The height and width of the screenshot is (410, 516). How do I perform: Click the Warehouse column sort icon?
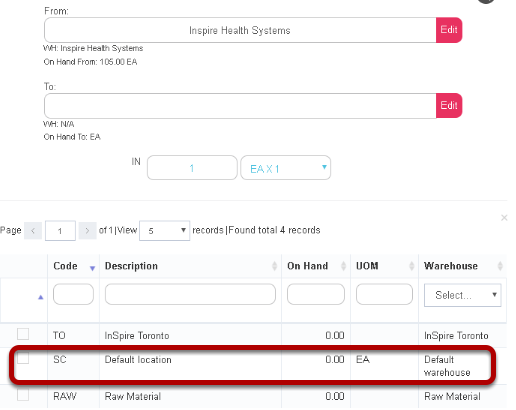point(500,266)
